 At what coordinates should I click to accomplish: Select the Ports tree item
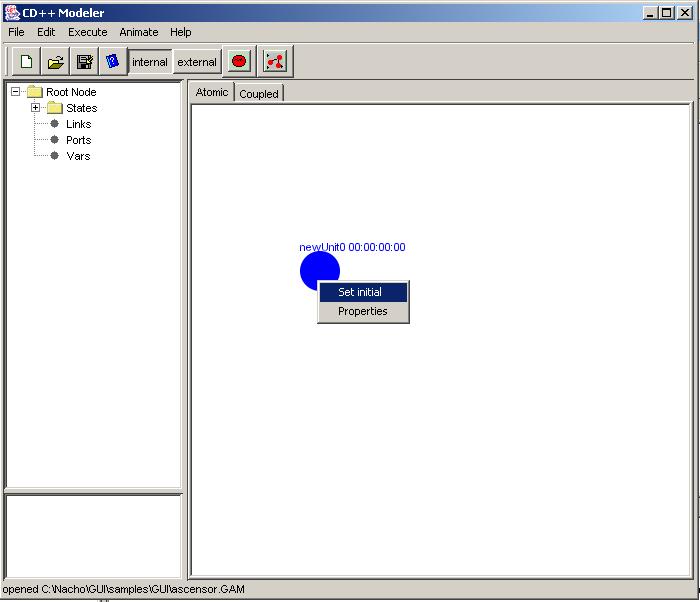point(78,140)
